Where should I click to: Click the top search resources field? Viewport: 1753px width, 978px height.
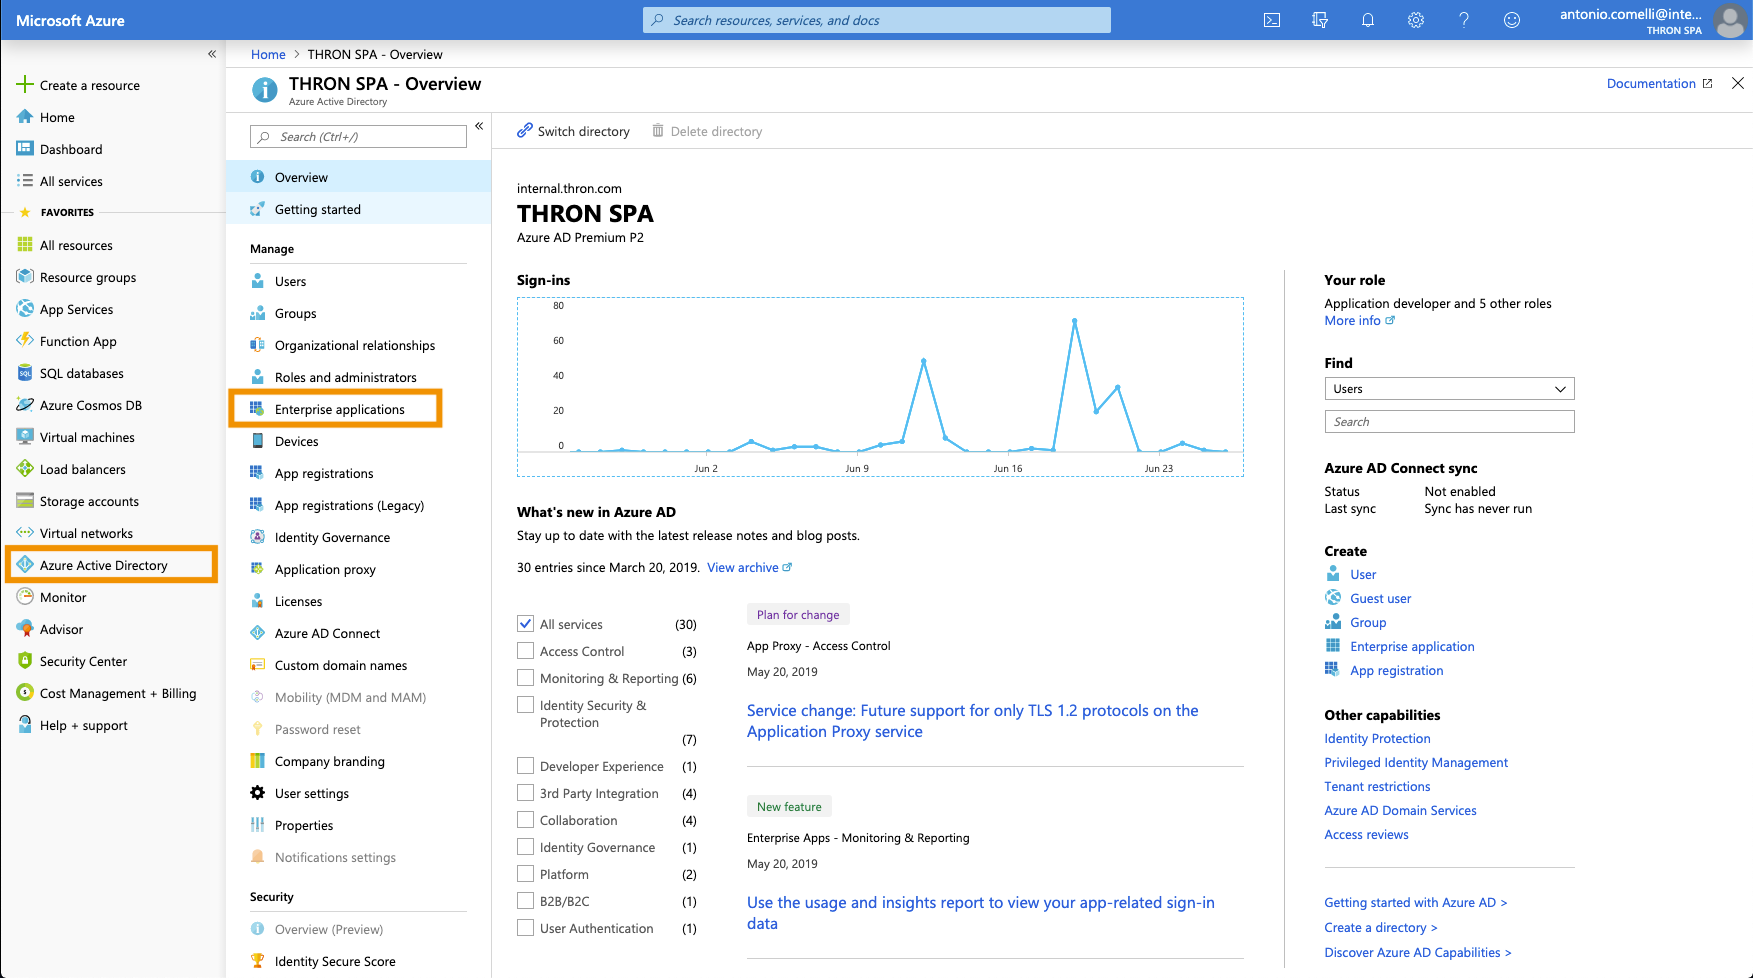[876, 20]
